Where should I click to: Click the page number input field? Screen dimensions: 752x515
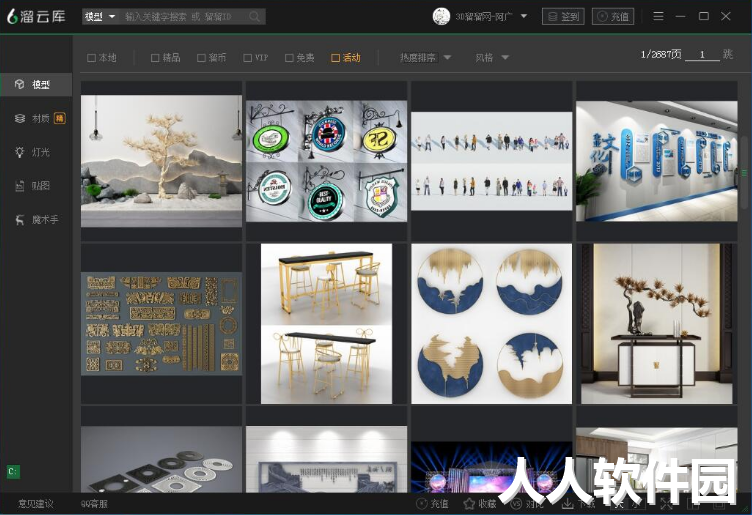point(702,54)
